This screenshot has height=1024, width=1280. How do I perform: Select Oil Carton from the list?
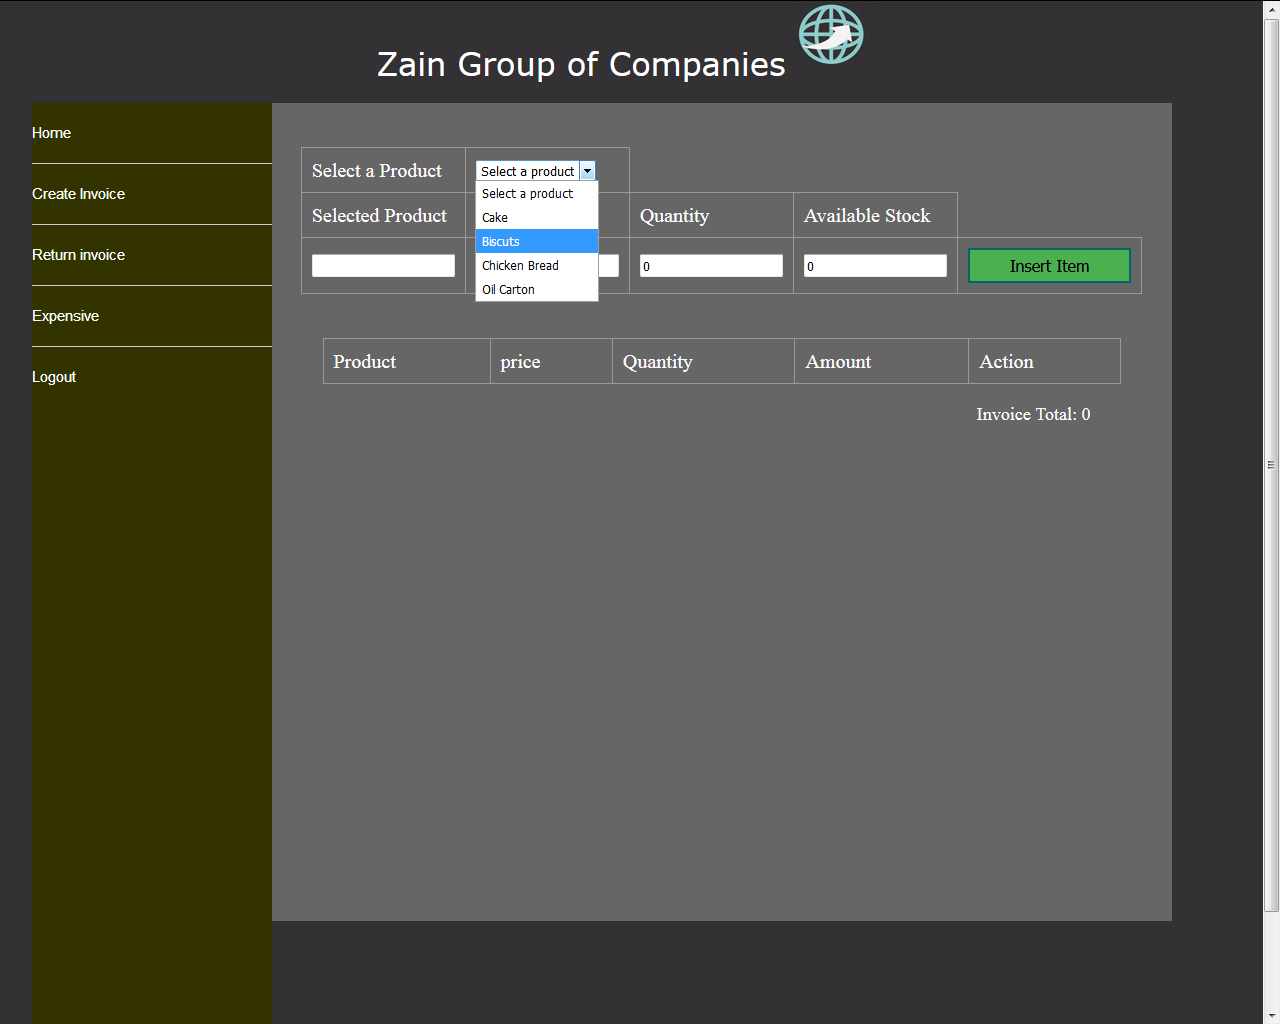click(x=537, y=289)
